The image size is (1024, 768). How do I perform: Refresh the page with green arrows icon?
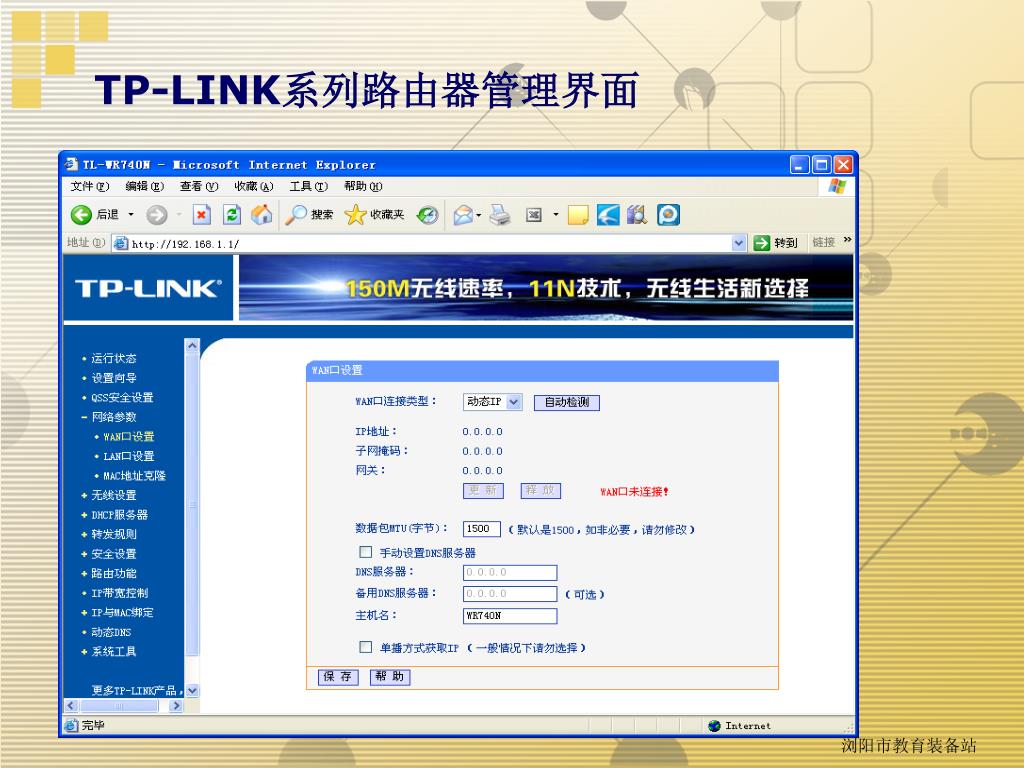(232, 214)
